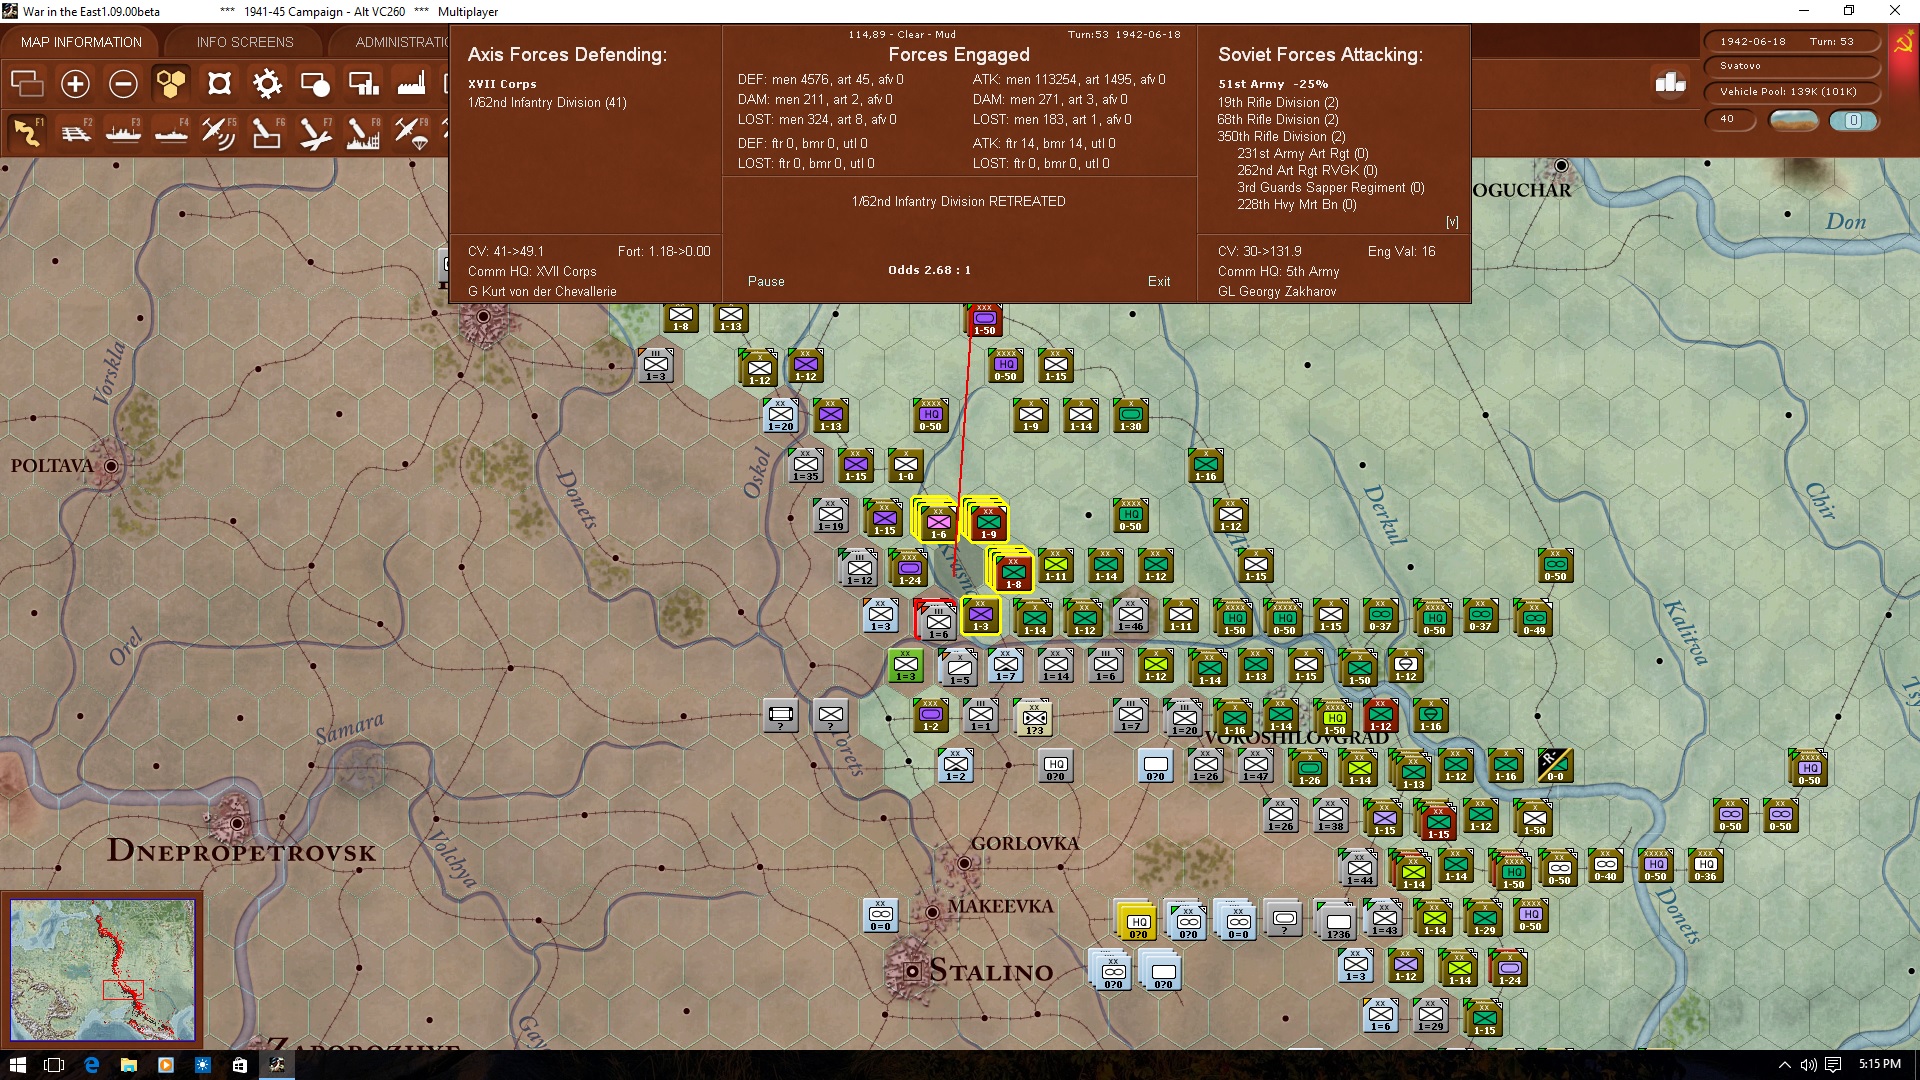Select the grey unit counter labeled 1=46
Viewport: 1920px width, 1080px height.
click(x=1131, y=616)
